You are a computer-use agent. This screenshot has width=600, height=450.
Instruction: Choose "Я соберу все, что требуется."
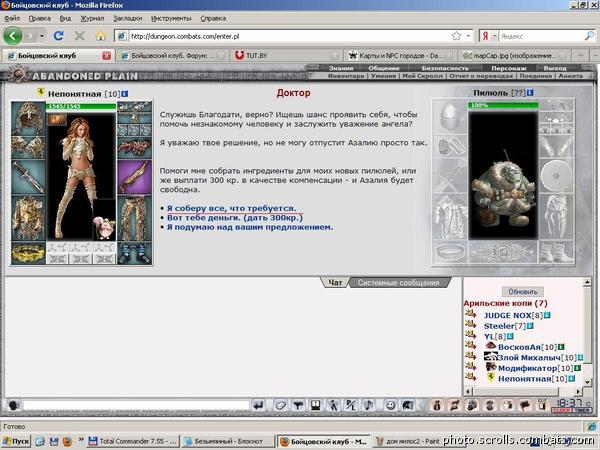point(232,209)
